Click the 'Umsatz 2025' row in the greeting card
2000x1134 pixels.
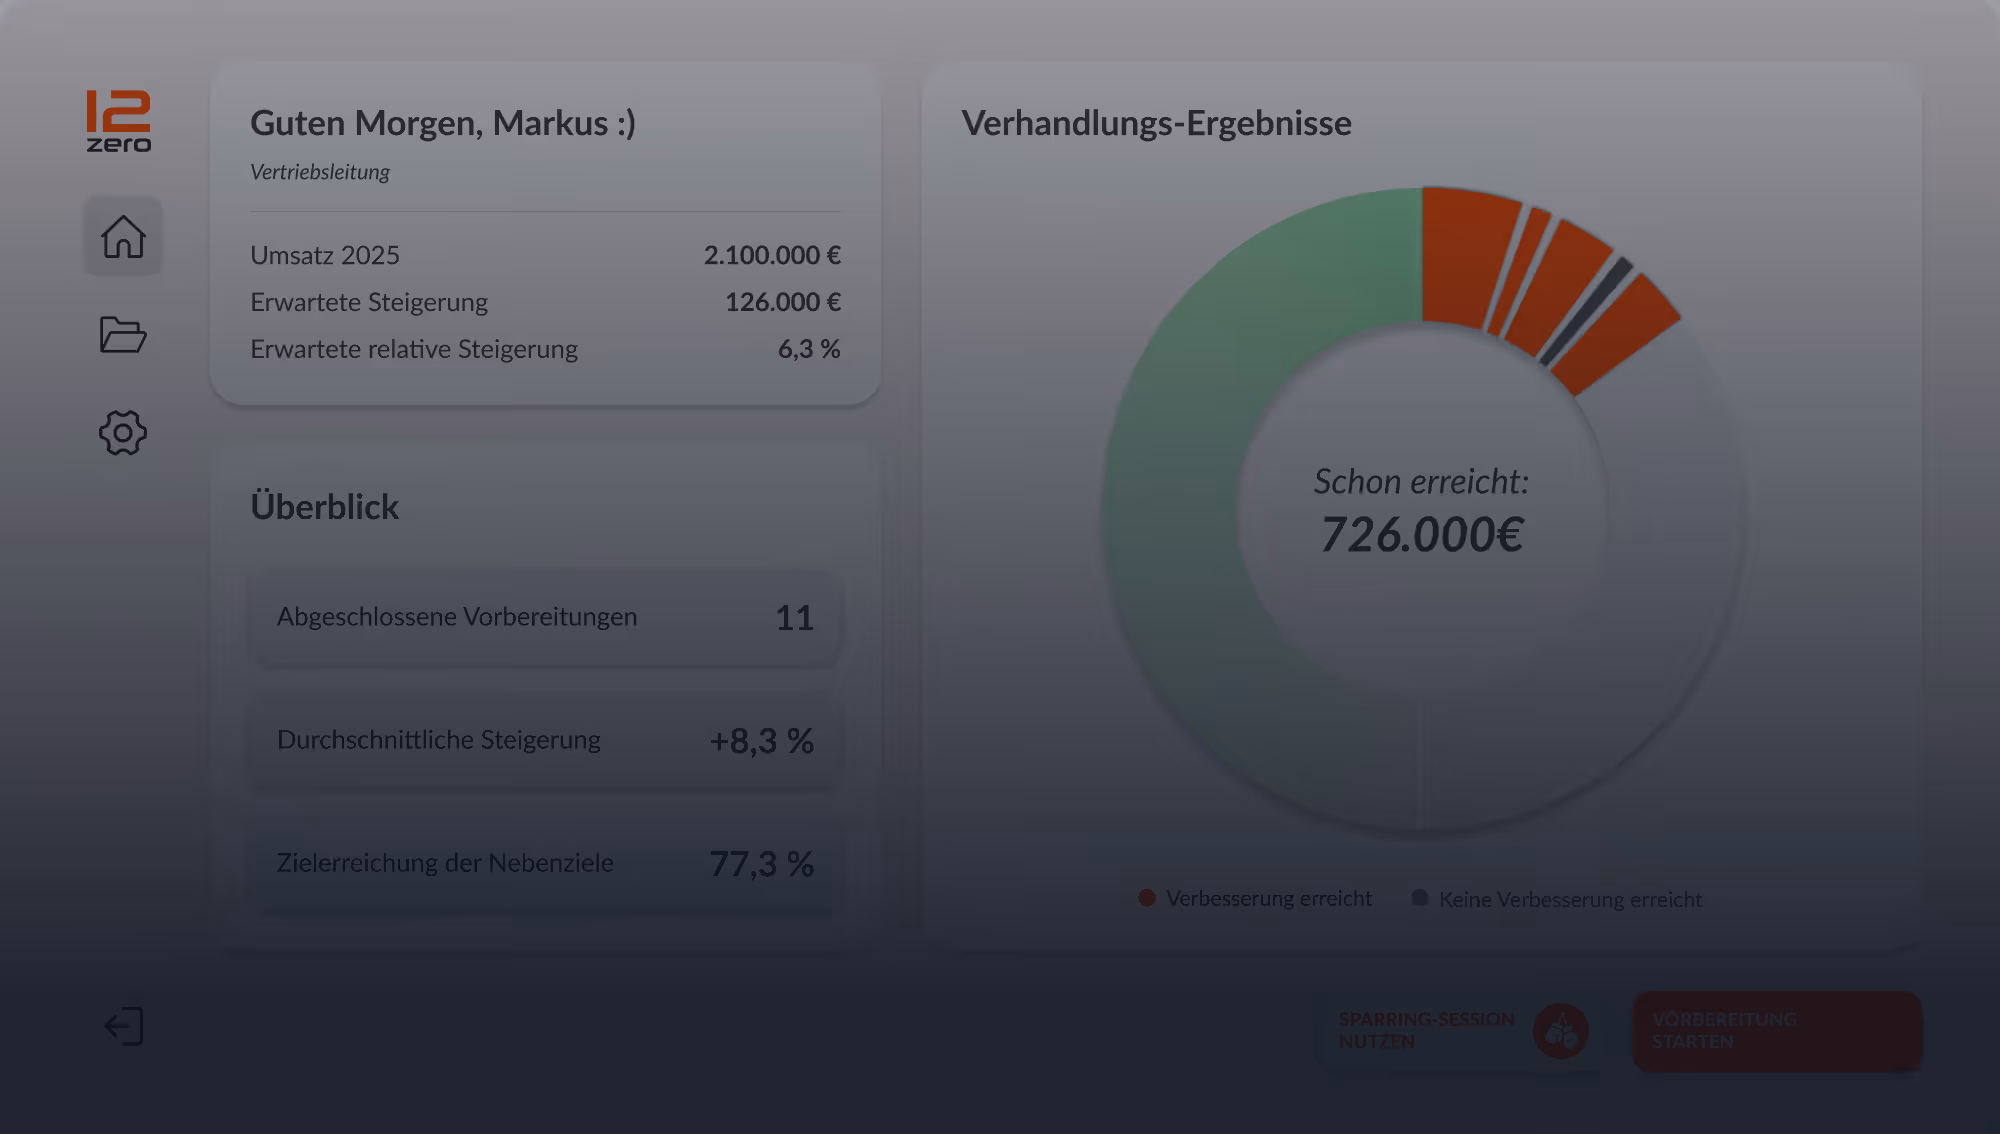coord(545,255)
